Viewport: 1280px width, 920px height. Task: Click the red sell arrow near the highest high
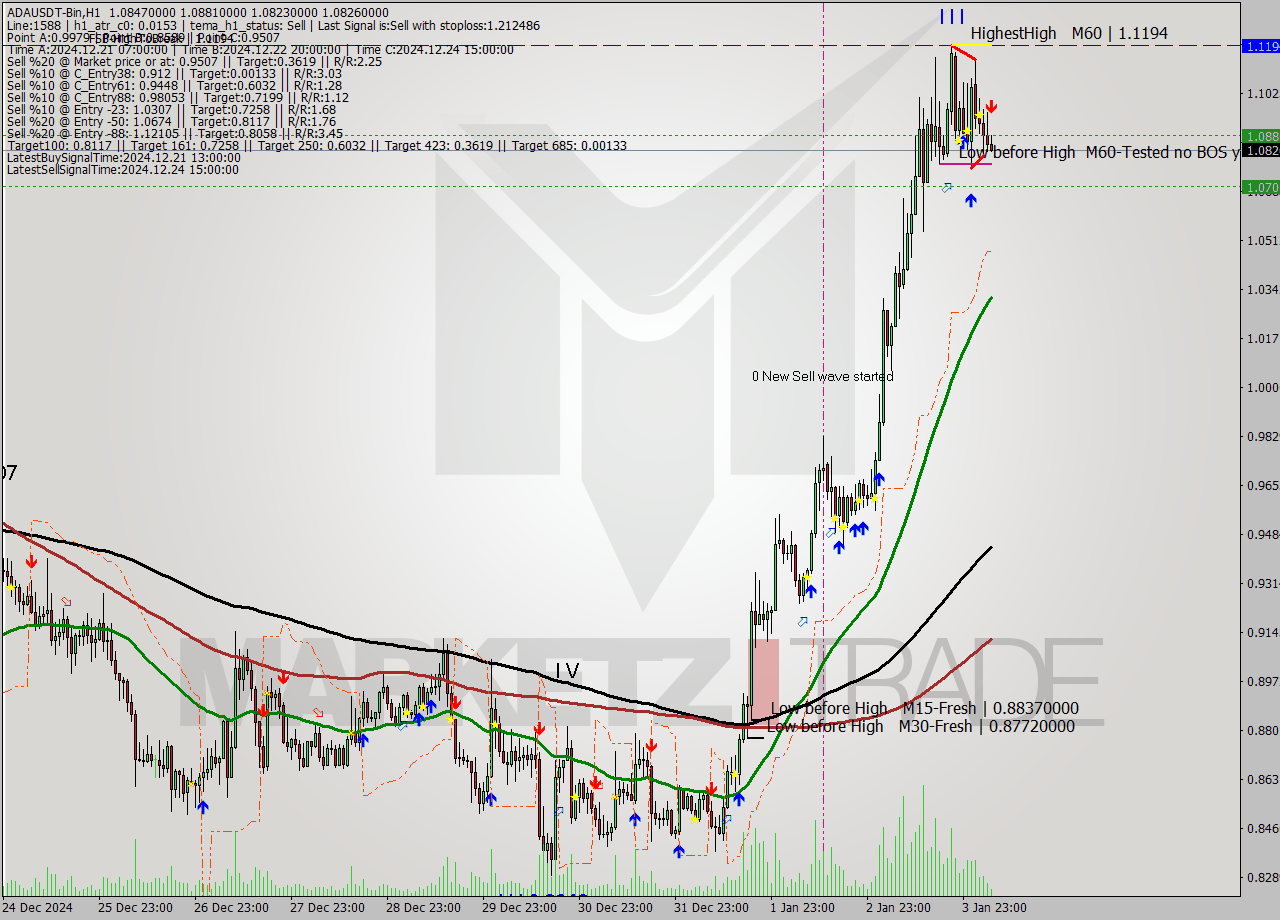(x=991, y=106)
